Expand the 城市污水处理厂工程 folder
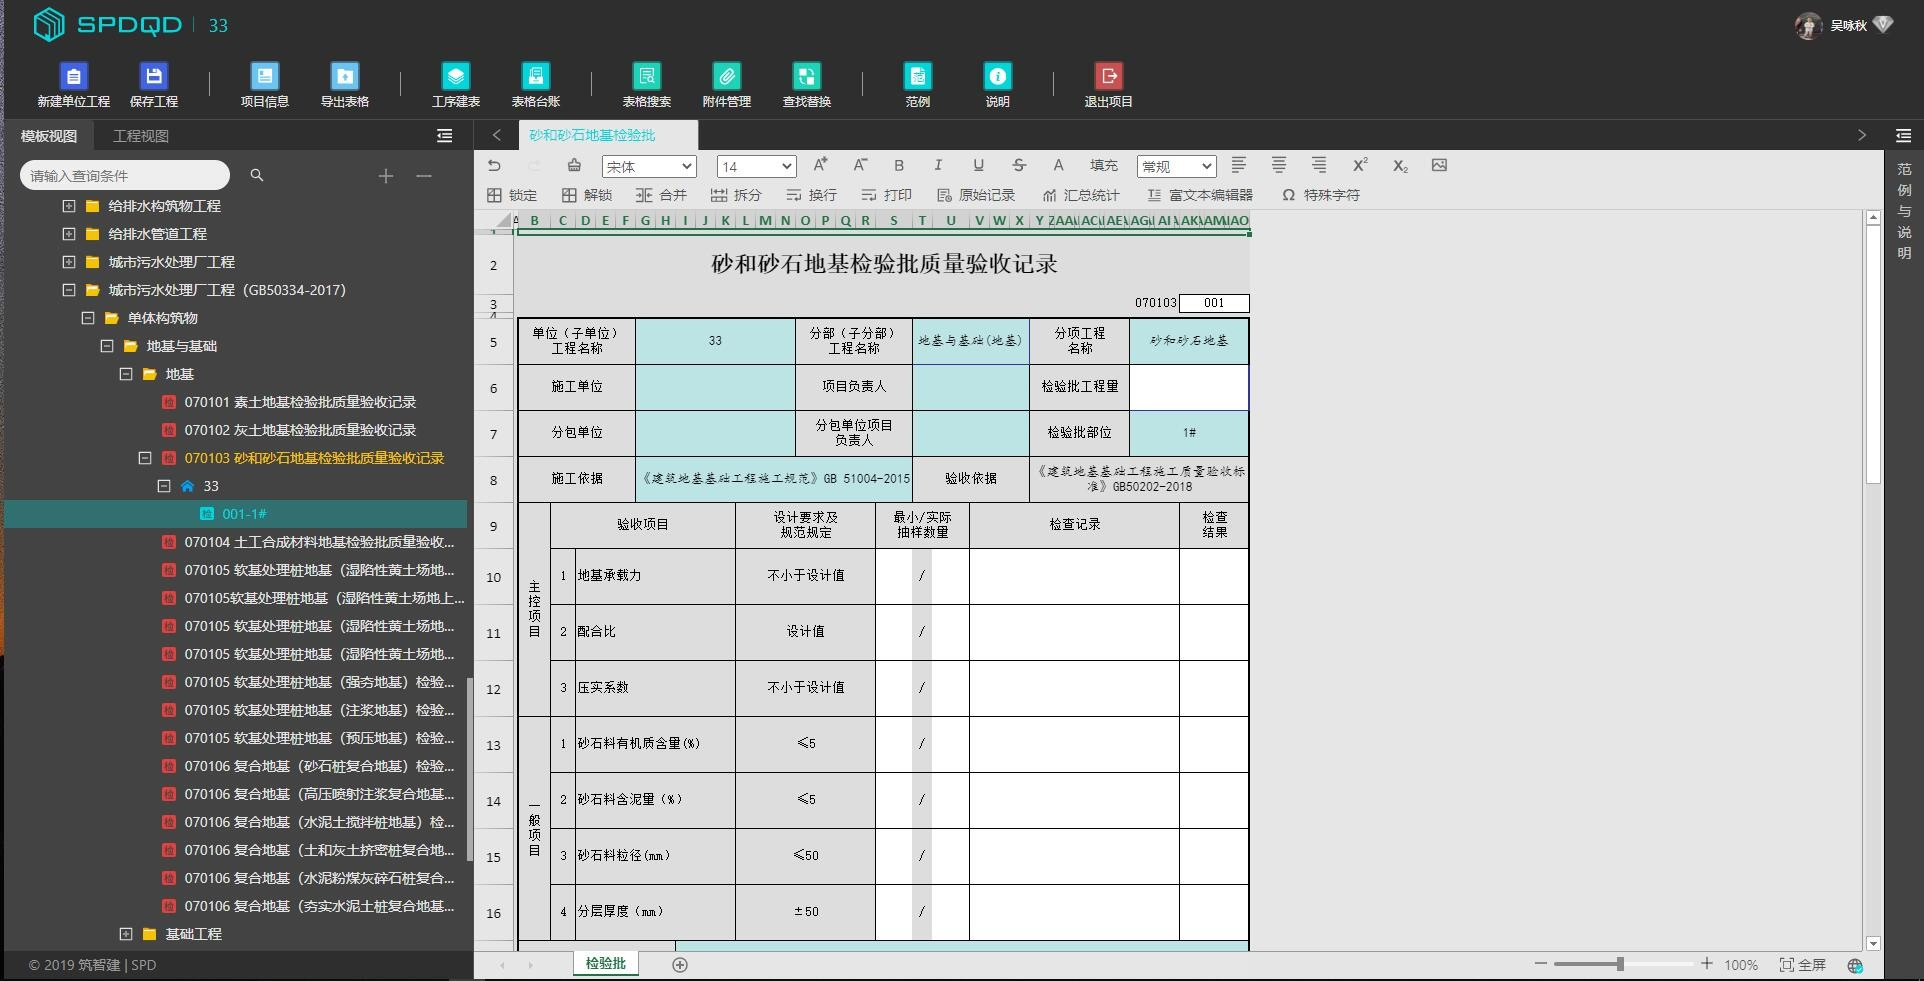Viewport: 1924px width, 981px height. pyautogui.click(x=69, y=262)
